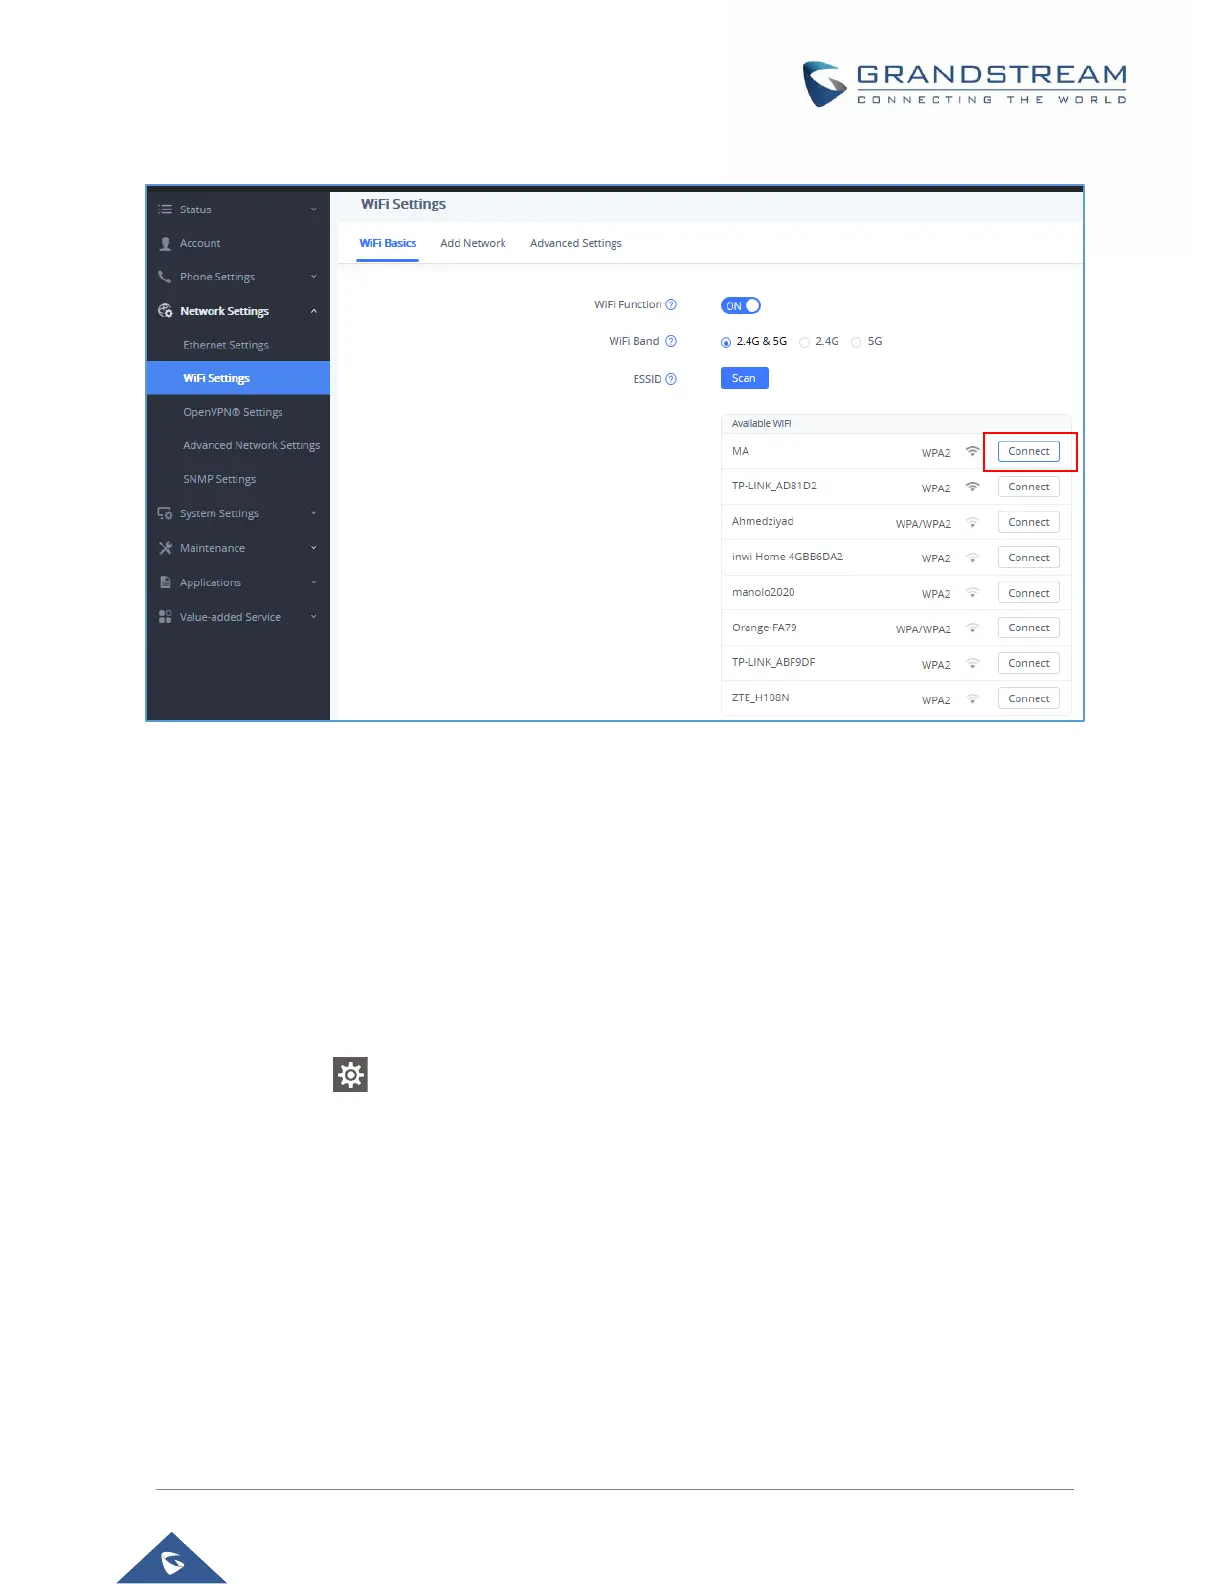
Task: Click the signal icon for MA network
Action: [x=972, y=452]
